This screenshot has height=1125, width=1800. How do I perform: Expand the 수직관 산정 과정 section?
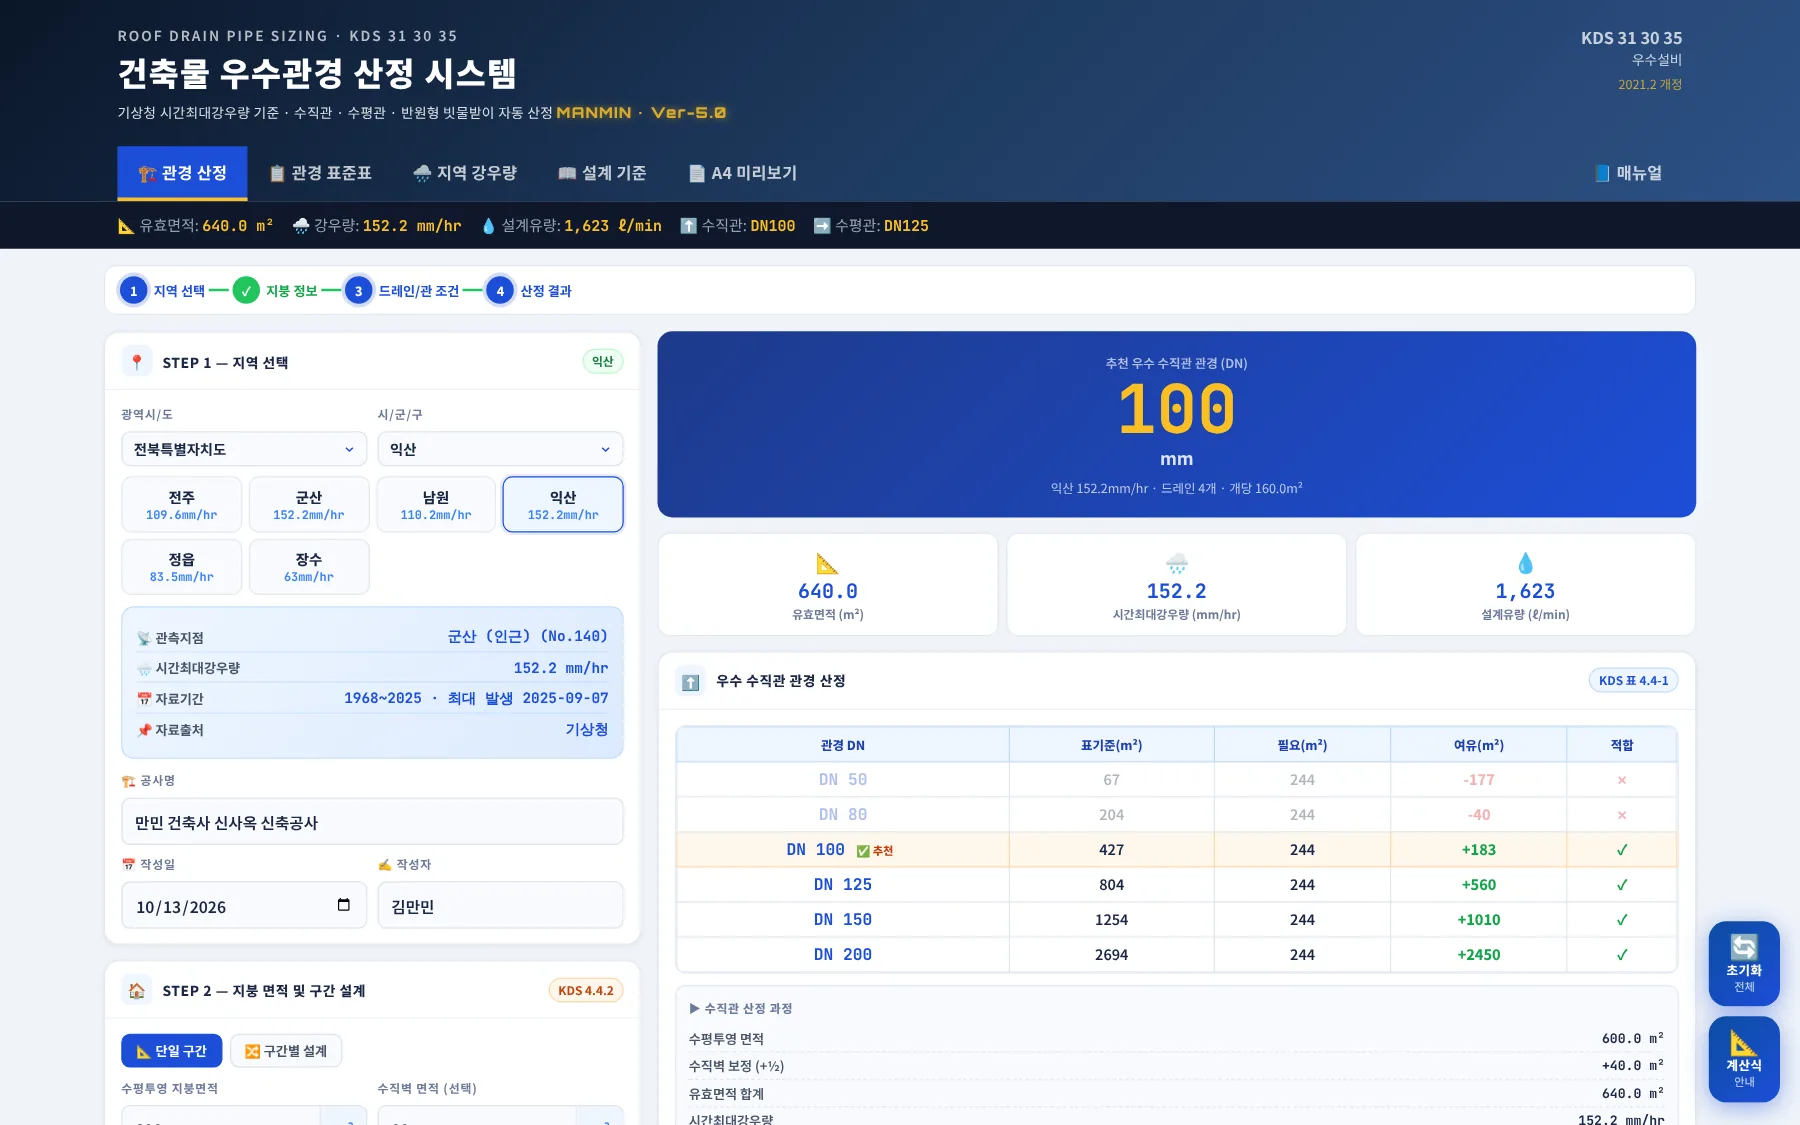(740, 1008)
